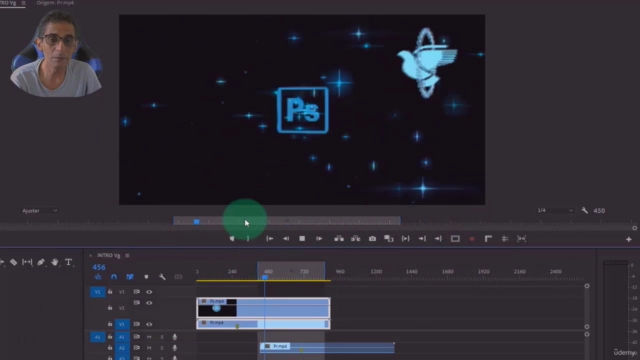
Task: Toggle sync lock on track V3
Action: coord(136,292)
